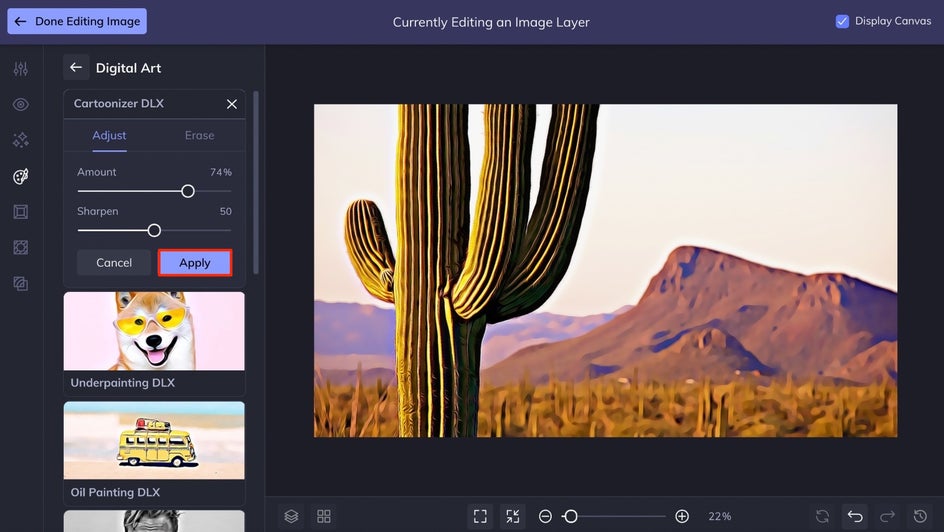Zoom in with the plus icon
The width and height of the screenshot is (944, 532).
click(682, 516)
